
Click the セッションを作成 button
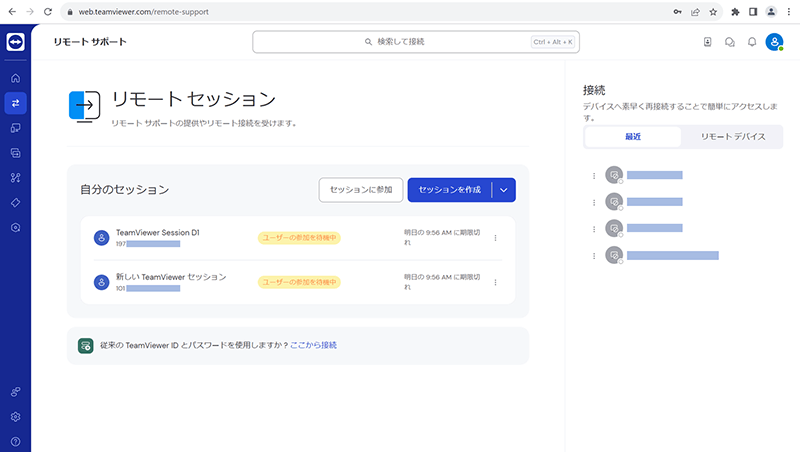coord(449,190)
